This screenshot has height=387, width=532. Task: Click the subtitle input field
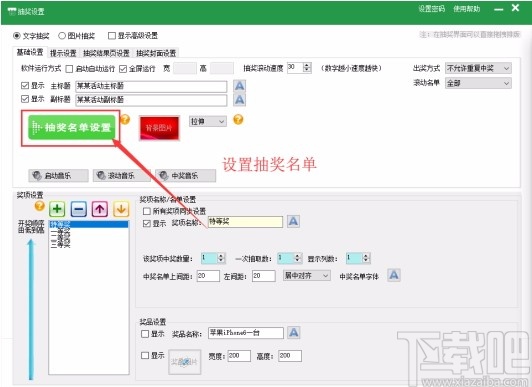pos(151,100)
